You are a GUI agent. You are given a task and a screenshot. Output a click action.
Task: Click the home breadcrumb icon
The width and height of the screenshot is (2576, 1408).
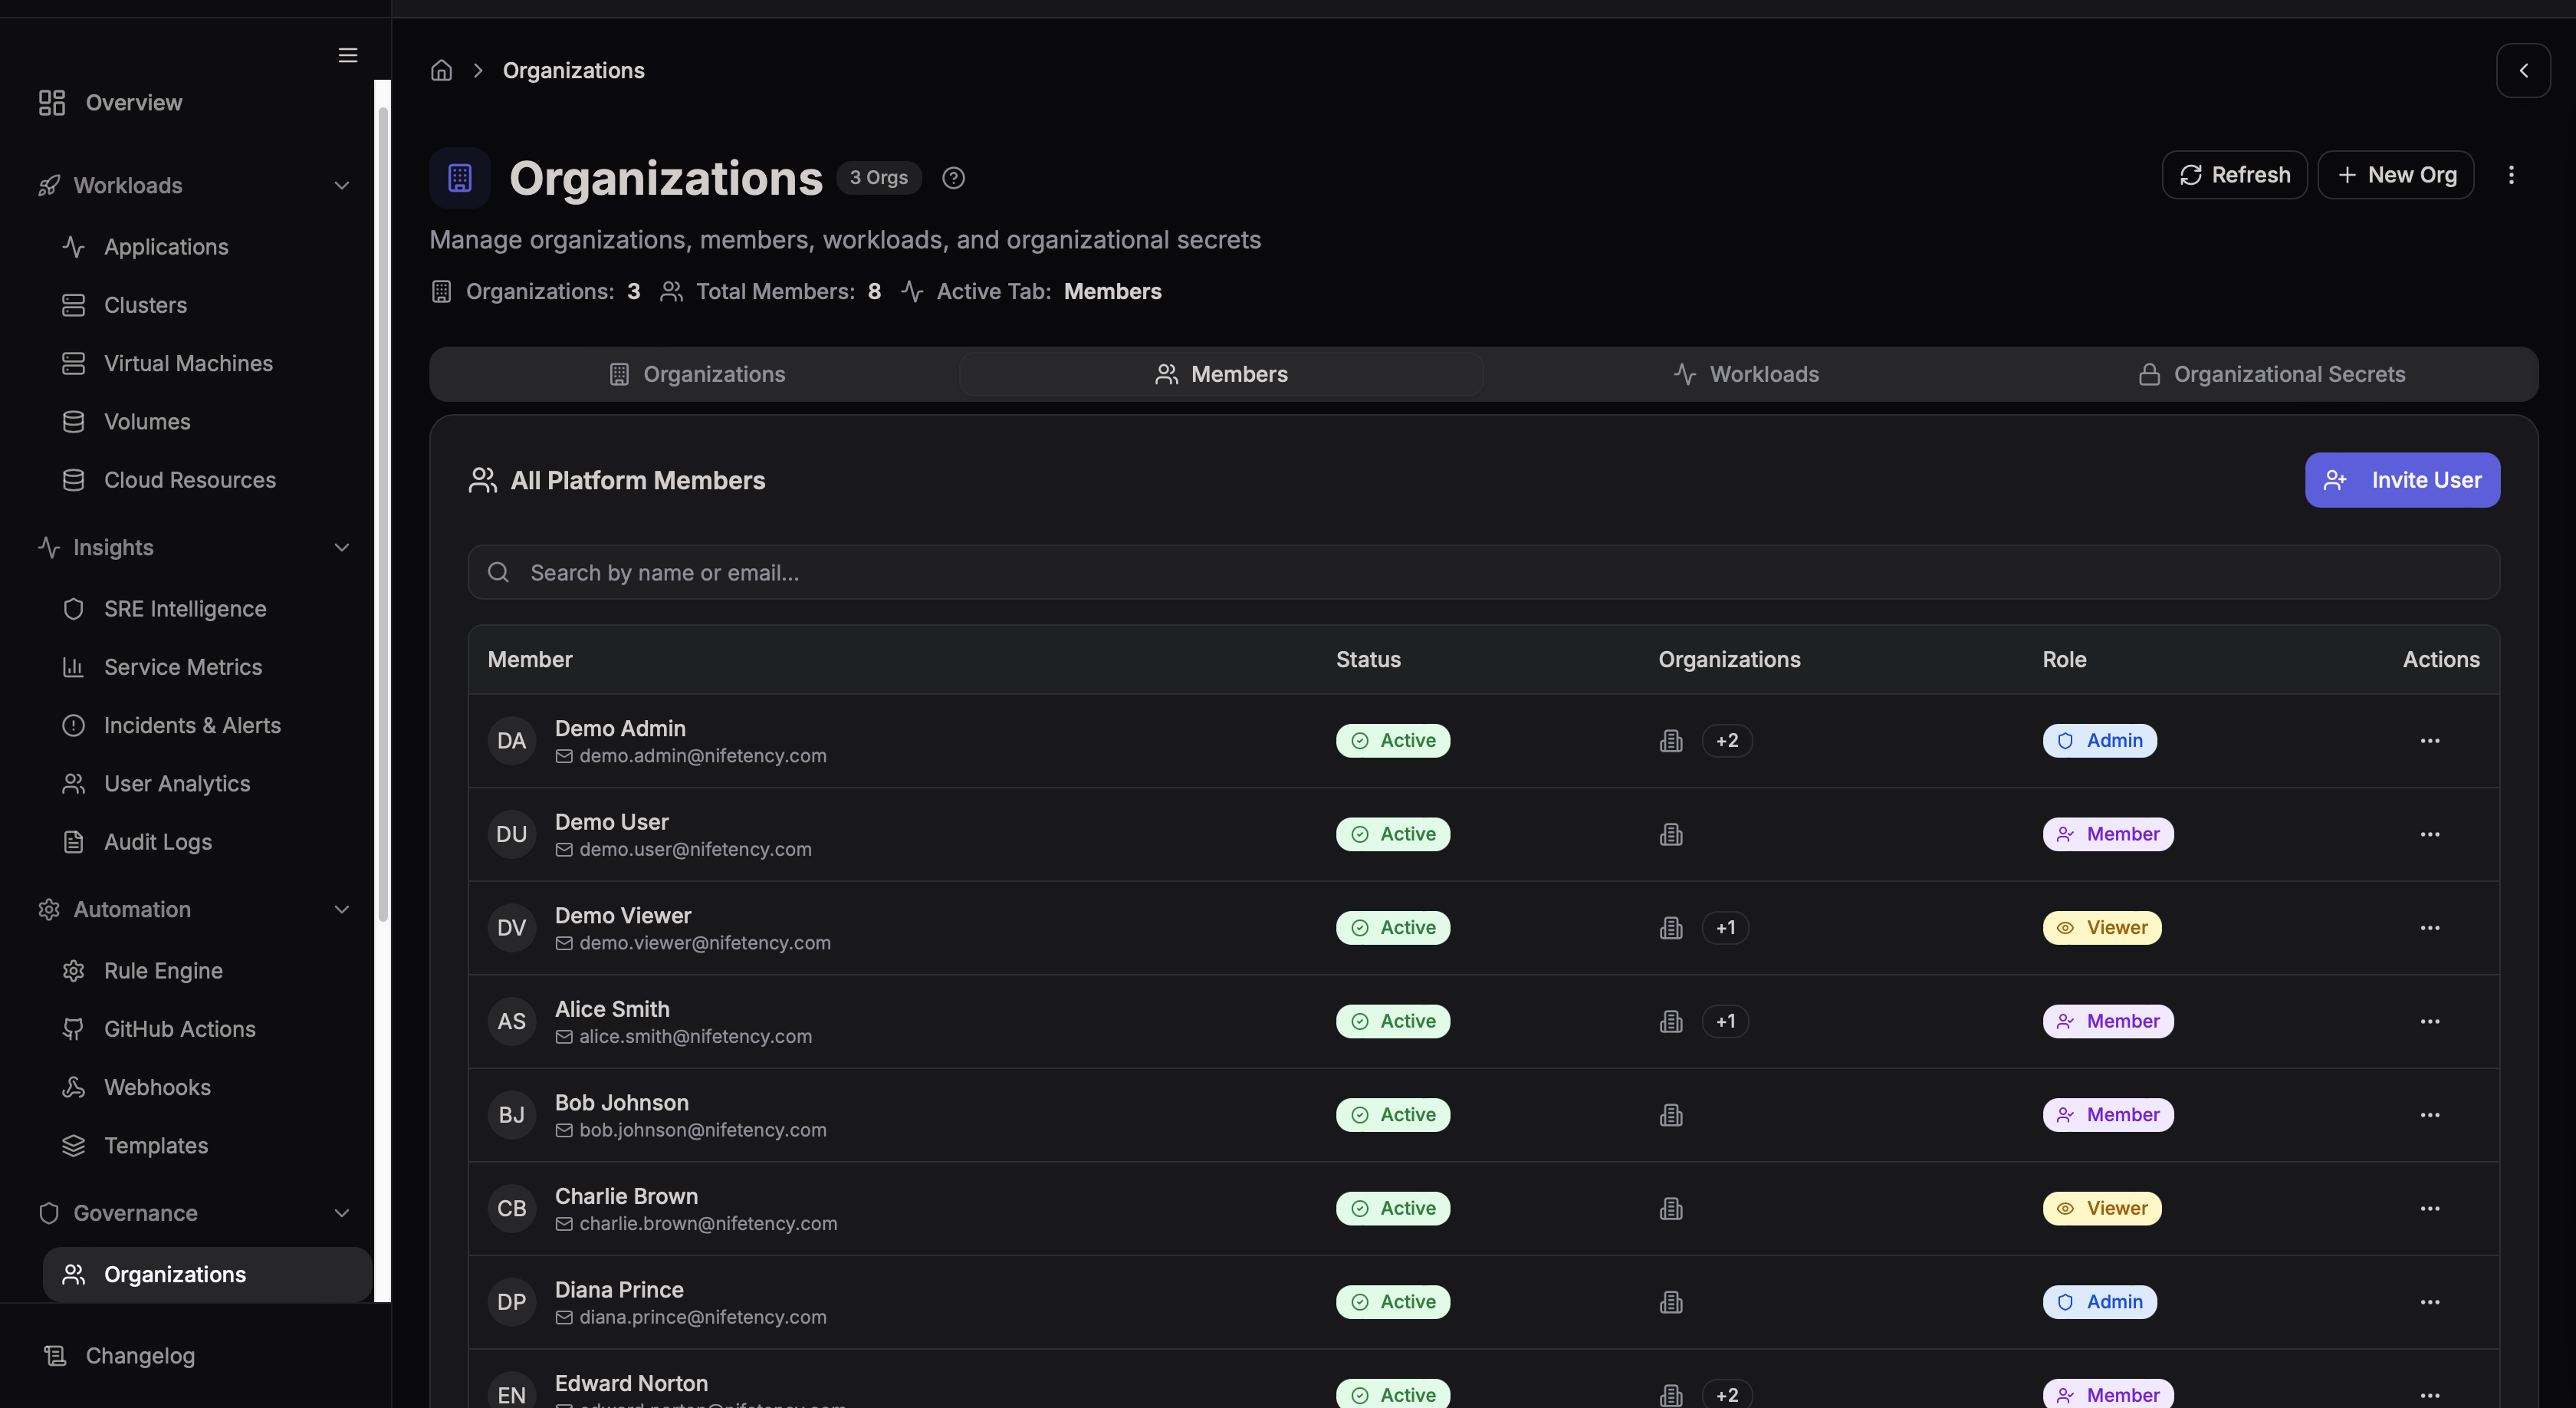[x=441, y=70]
